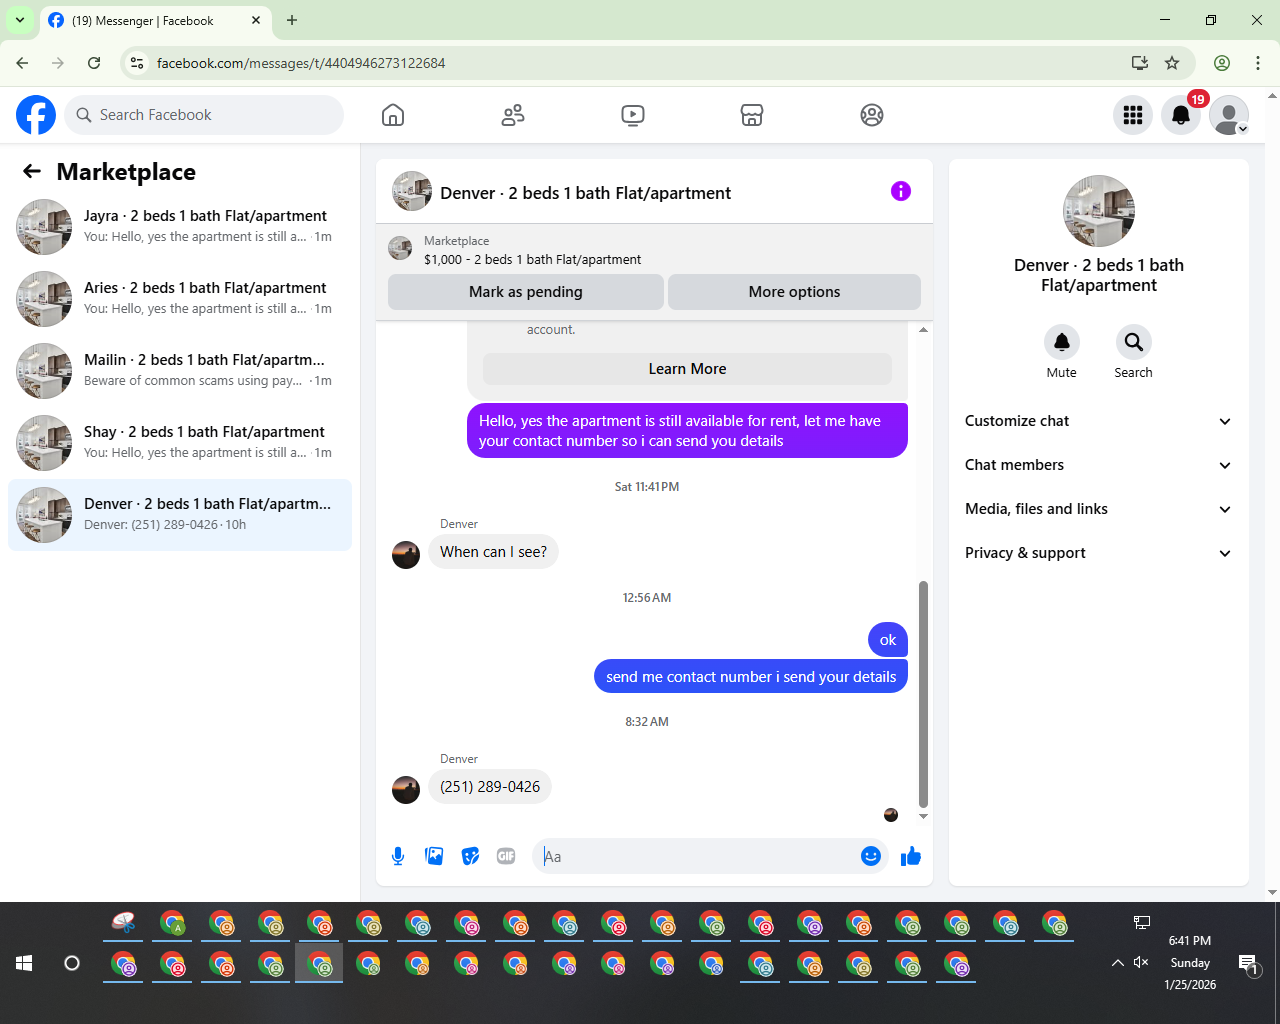Open the Mailin apartment conversation

(180, 371)
